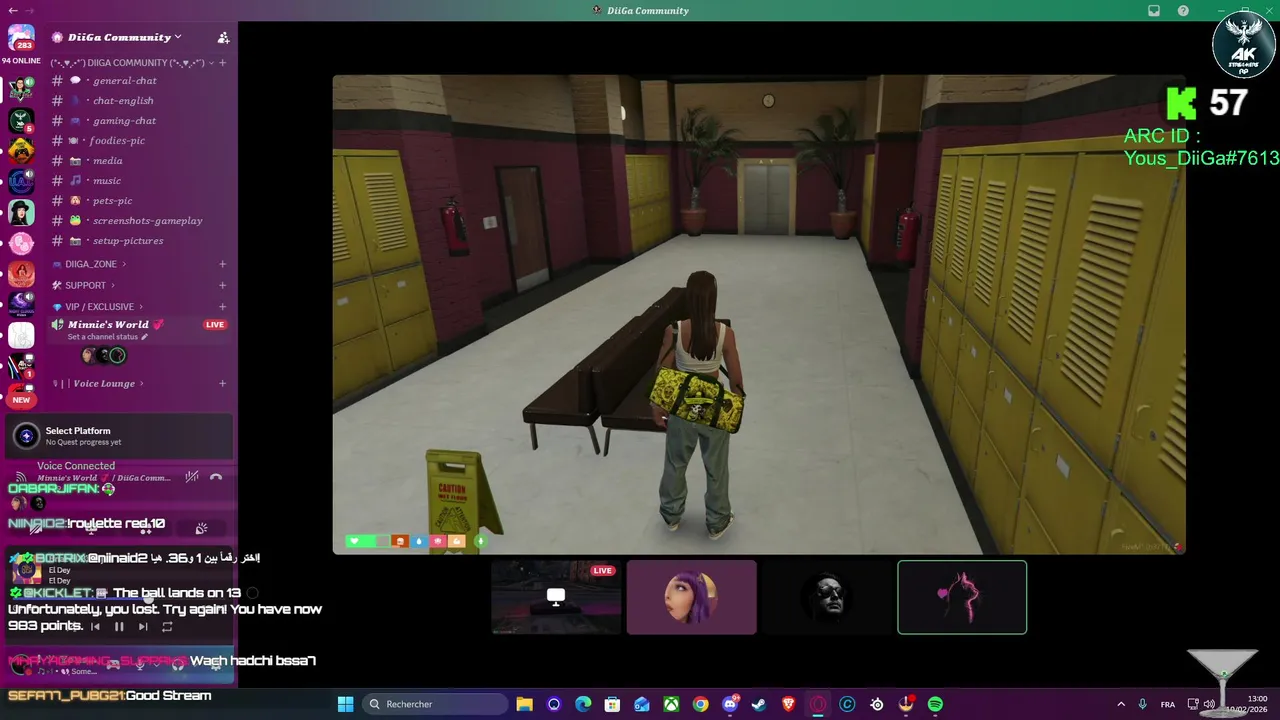1280x720 pixels.
Task: Skip to previous Spotify track
Action: [95, 627]
